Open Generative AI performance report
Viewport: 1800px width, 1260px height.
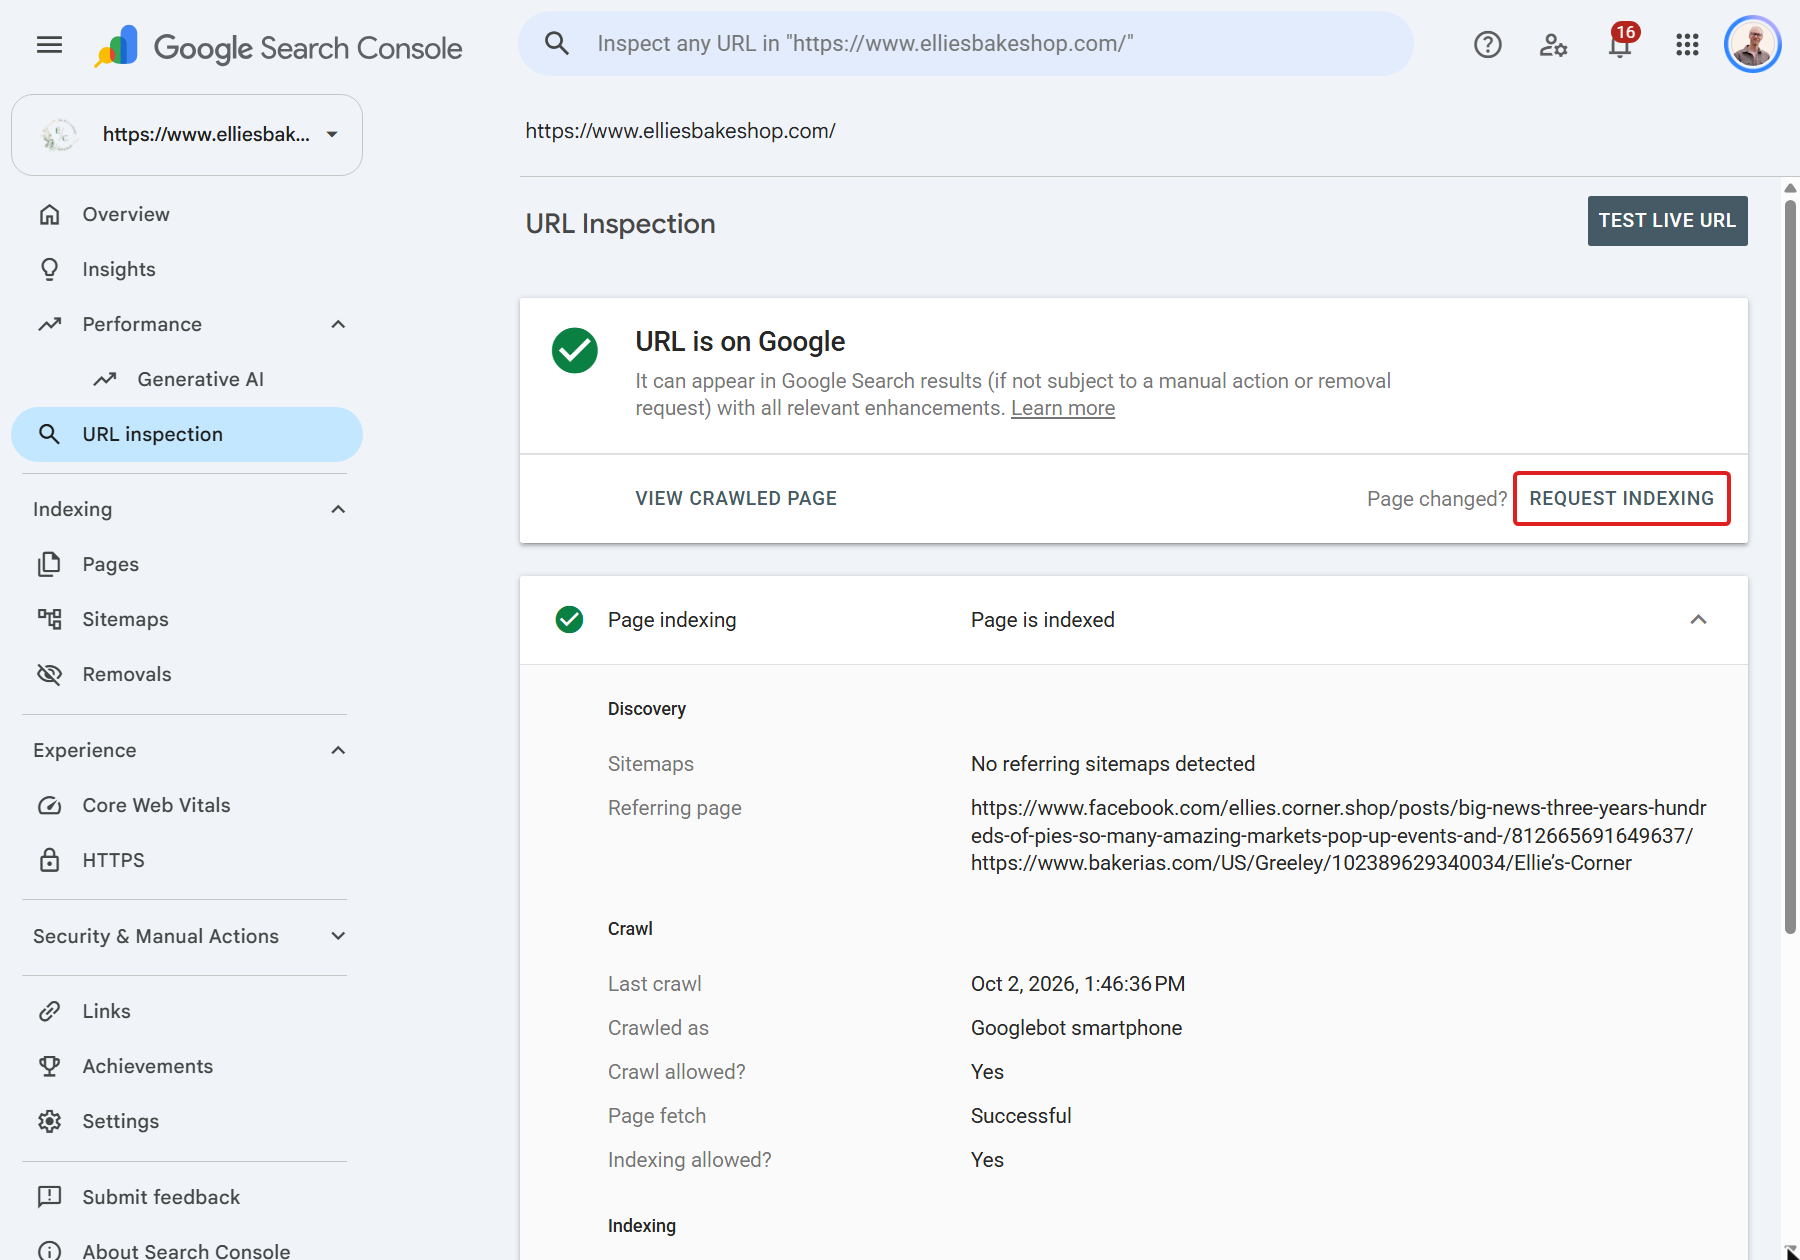[x=187, y=379]
